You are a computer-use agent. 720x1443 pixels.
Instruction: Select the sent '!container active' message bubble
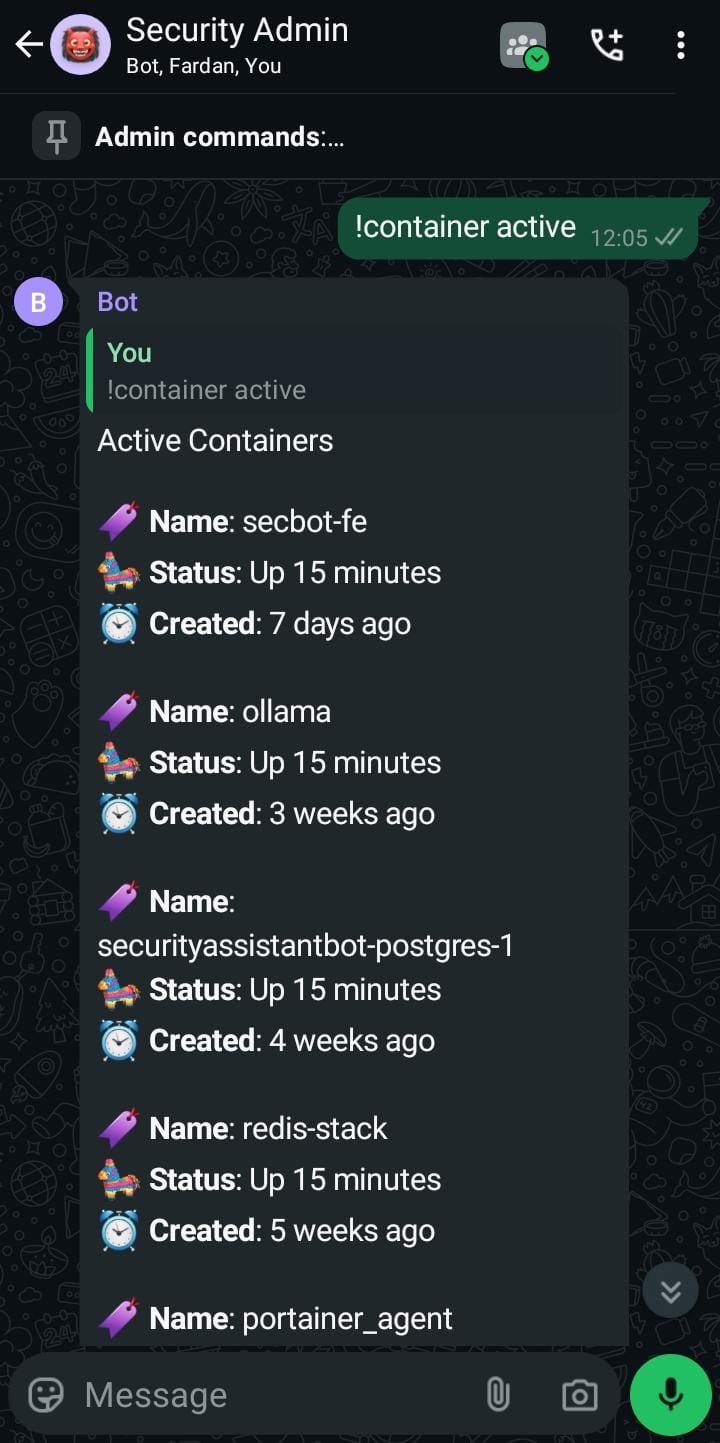tap(518, 229)
